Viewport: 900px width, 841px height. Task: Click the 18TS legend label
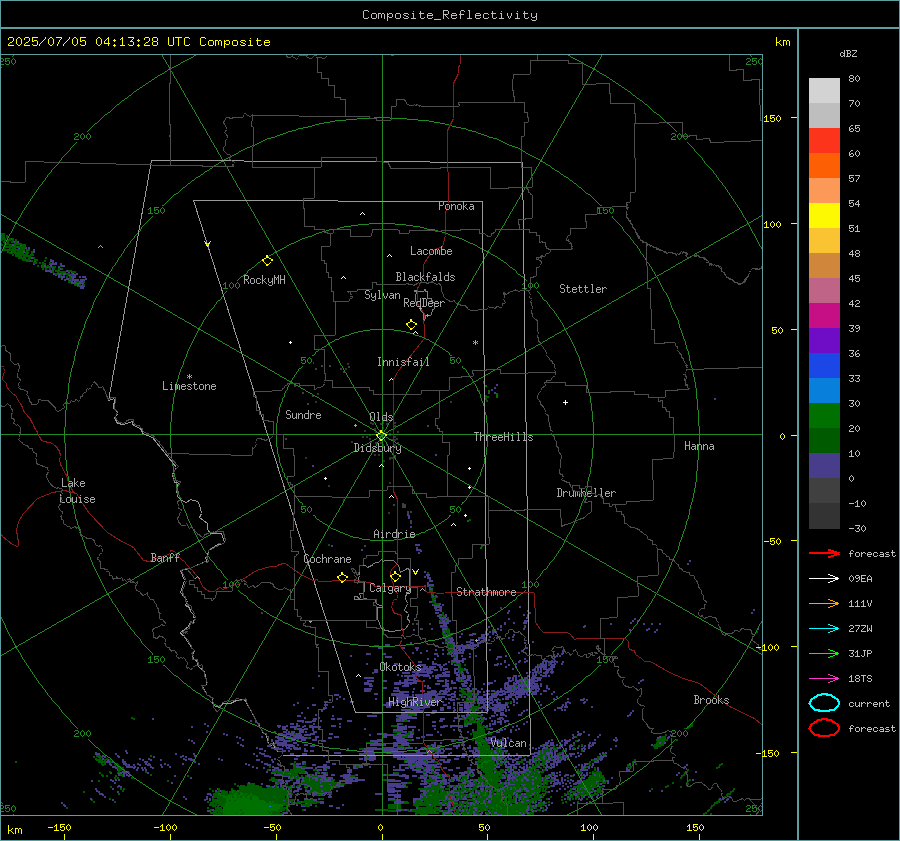[x=860, y=679]
